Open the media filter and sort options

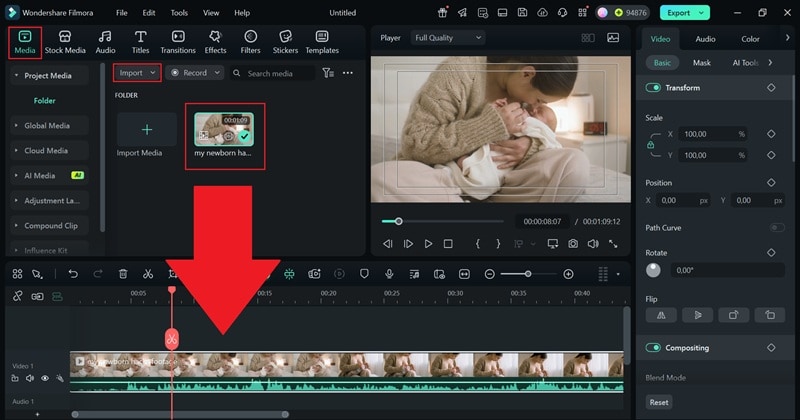[x=328, y=73]
